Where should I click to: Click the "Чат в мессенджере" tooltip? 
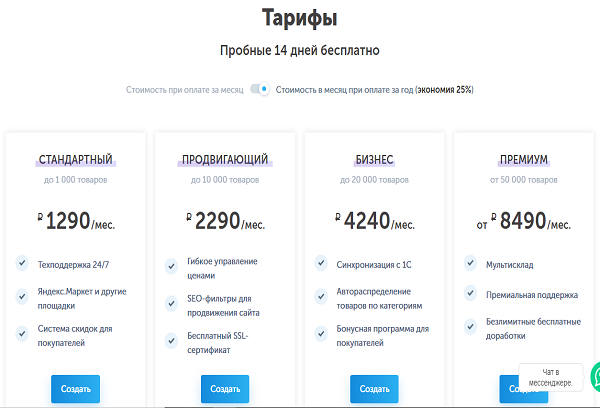(549, 377)
